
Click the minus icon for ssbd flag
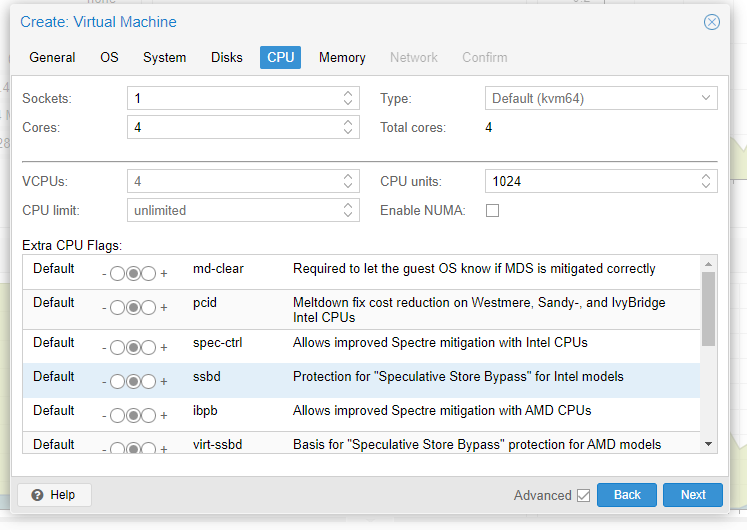pos(104,382)
